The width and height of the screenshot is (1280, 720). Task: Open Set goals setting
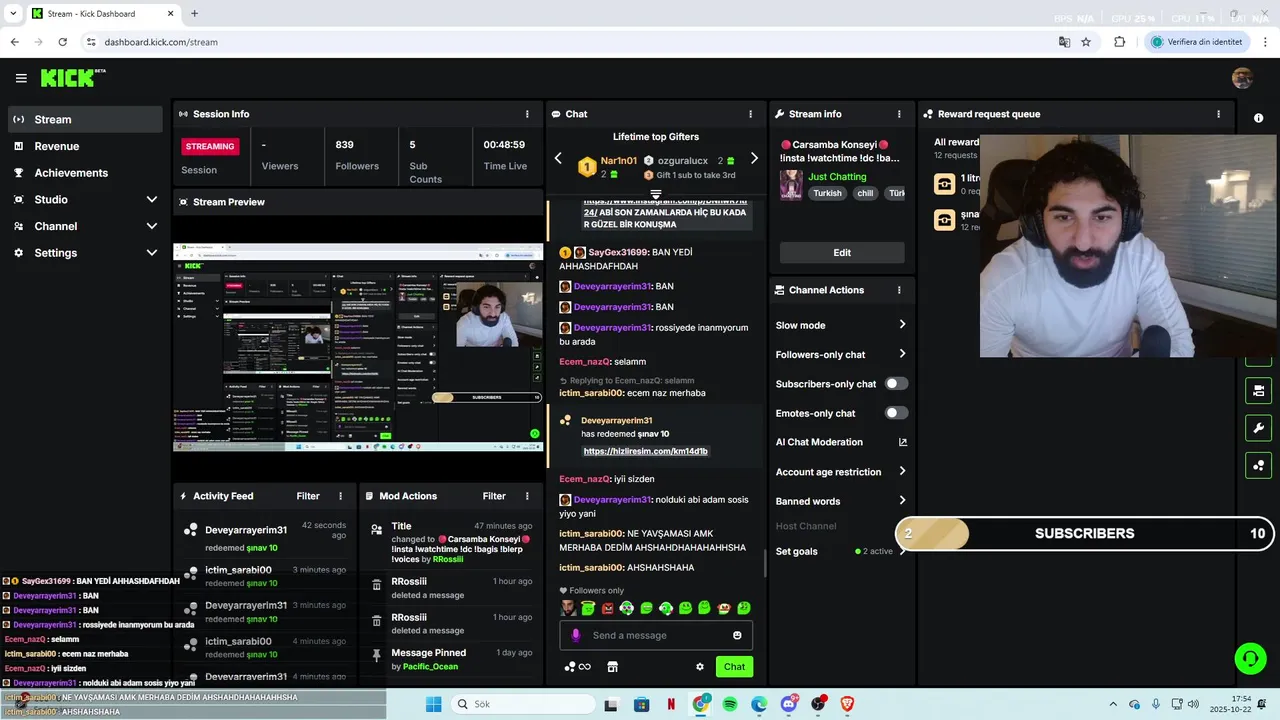(x=841, y=551)
